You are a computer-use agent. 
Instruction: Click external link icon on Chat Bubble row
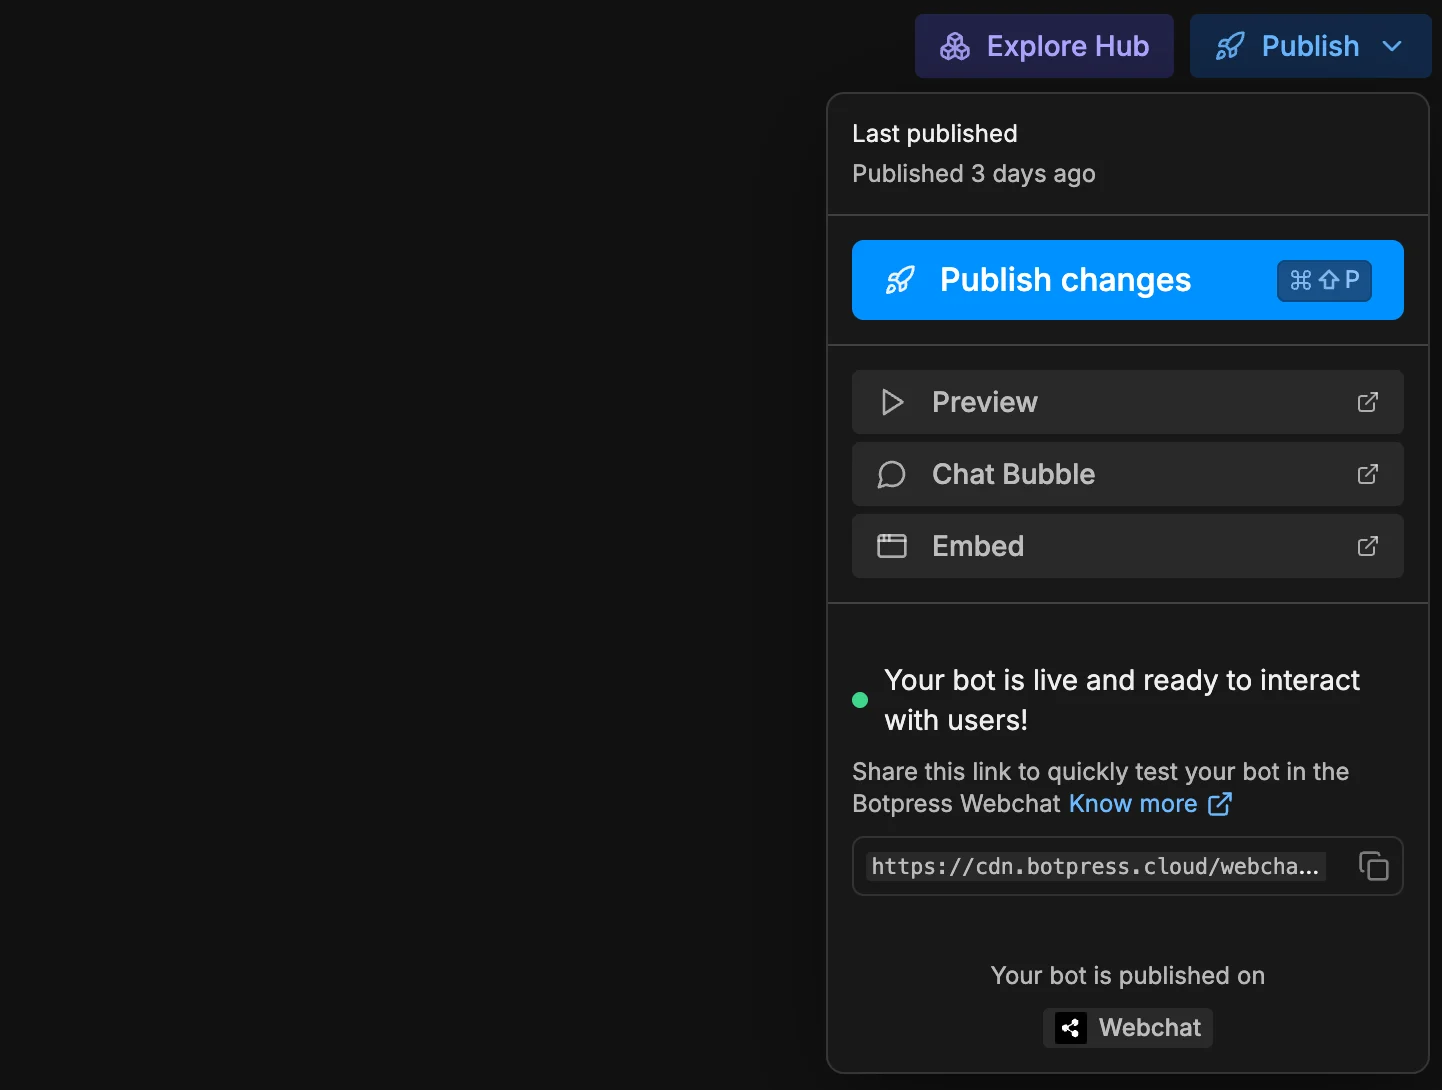point(1368,474)
